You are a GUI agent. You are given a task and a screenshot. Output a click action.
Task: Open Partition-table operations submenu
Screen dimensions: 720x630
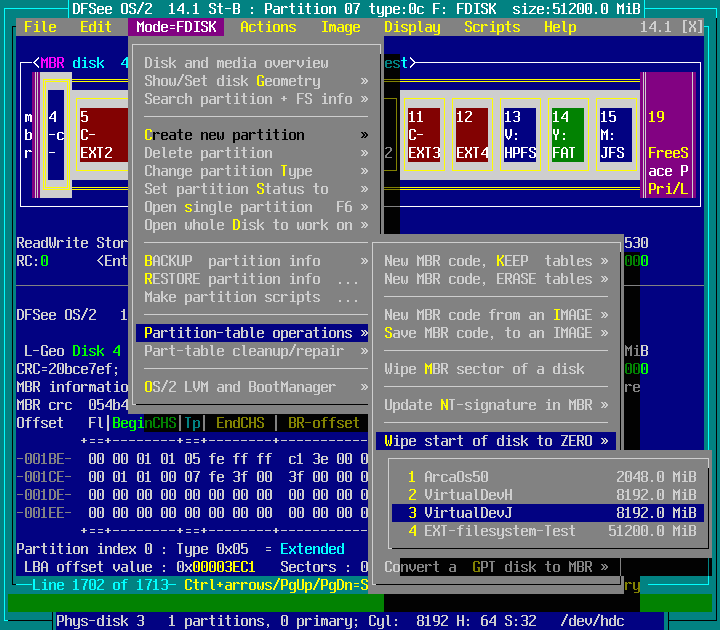coord(256,333)
